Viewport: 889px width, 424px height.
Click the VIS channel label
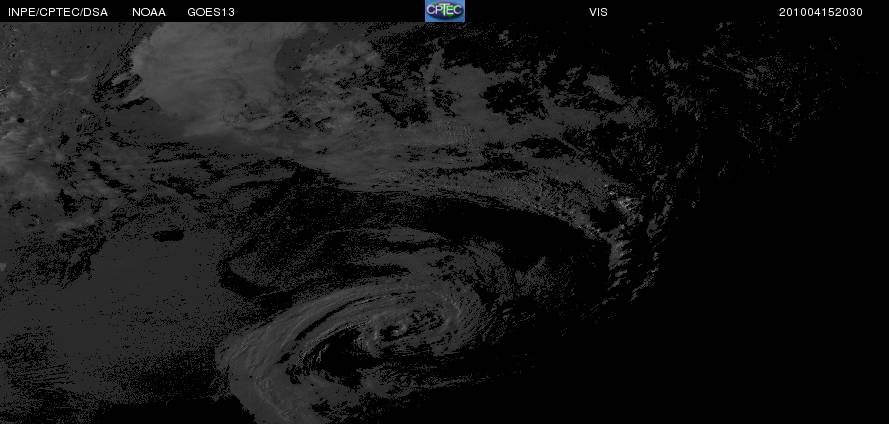pyautogui.click(x=598, y=12)
